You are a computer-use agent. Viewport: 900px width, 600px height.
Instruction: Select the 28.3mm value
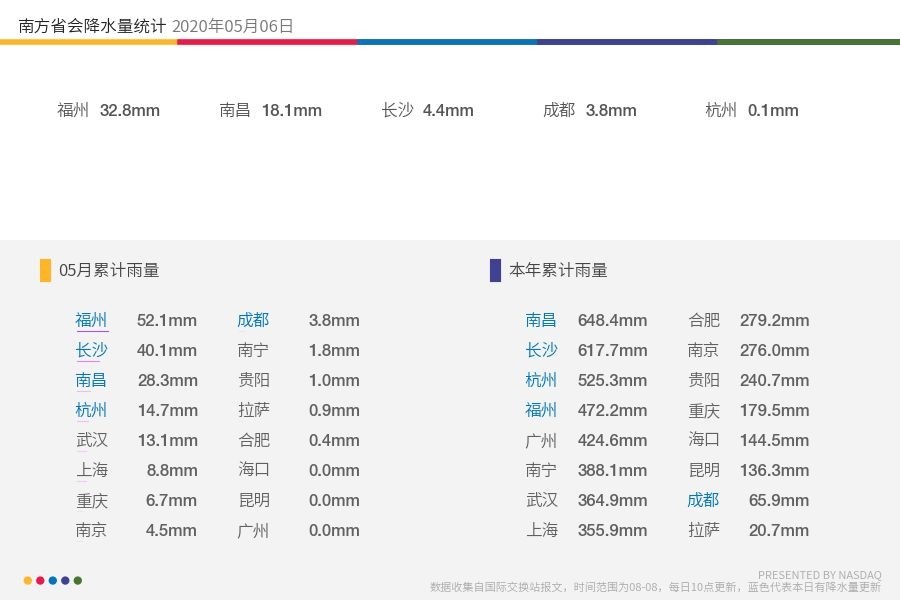click(x=168, y=380)
